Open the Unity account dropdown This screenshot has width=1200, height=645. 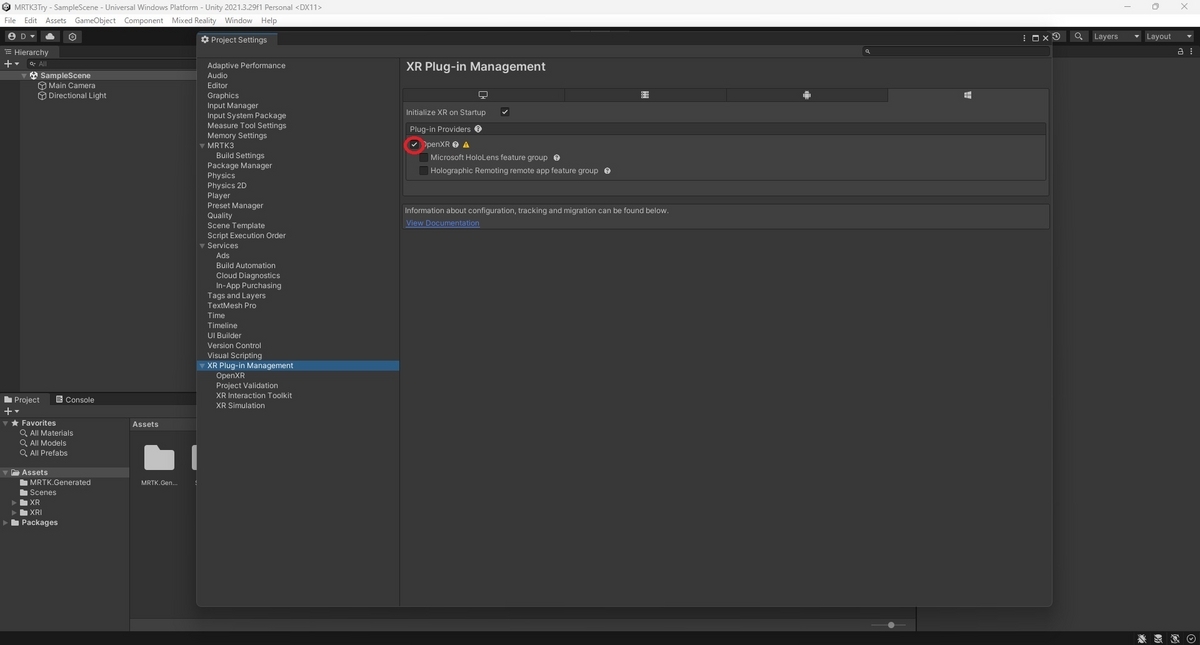(x=21, y=36)
